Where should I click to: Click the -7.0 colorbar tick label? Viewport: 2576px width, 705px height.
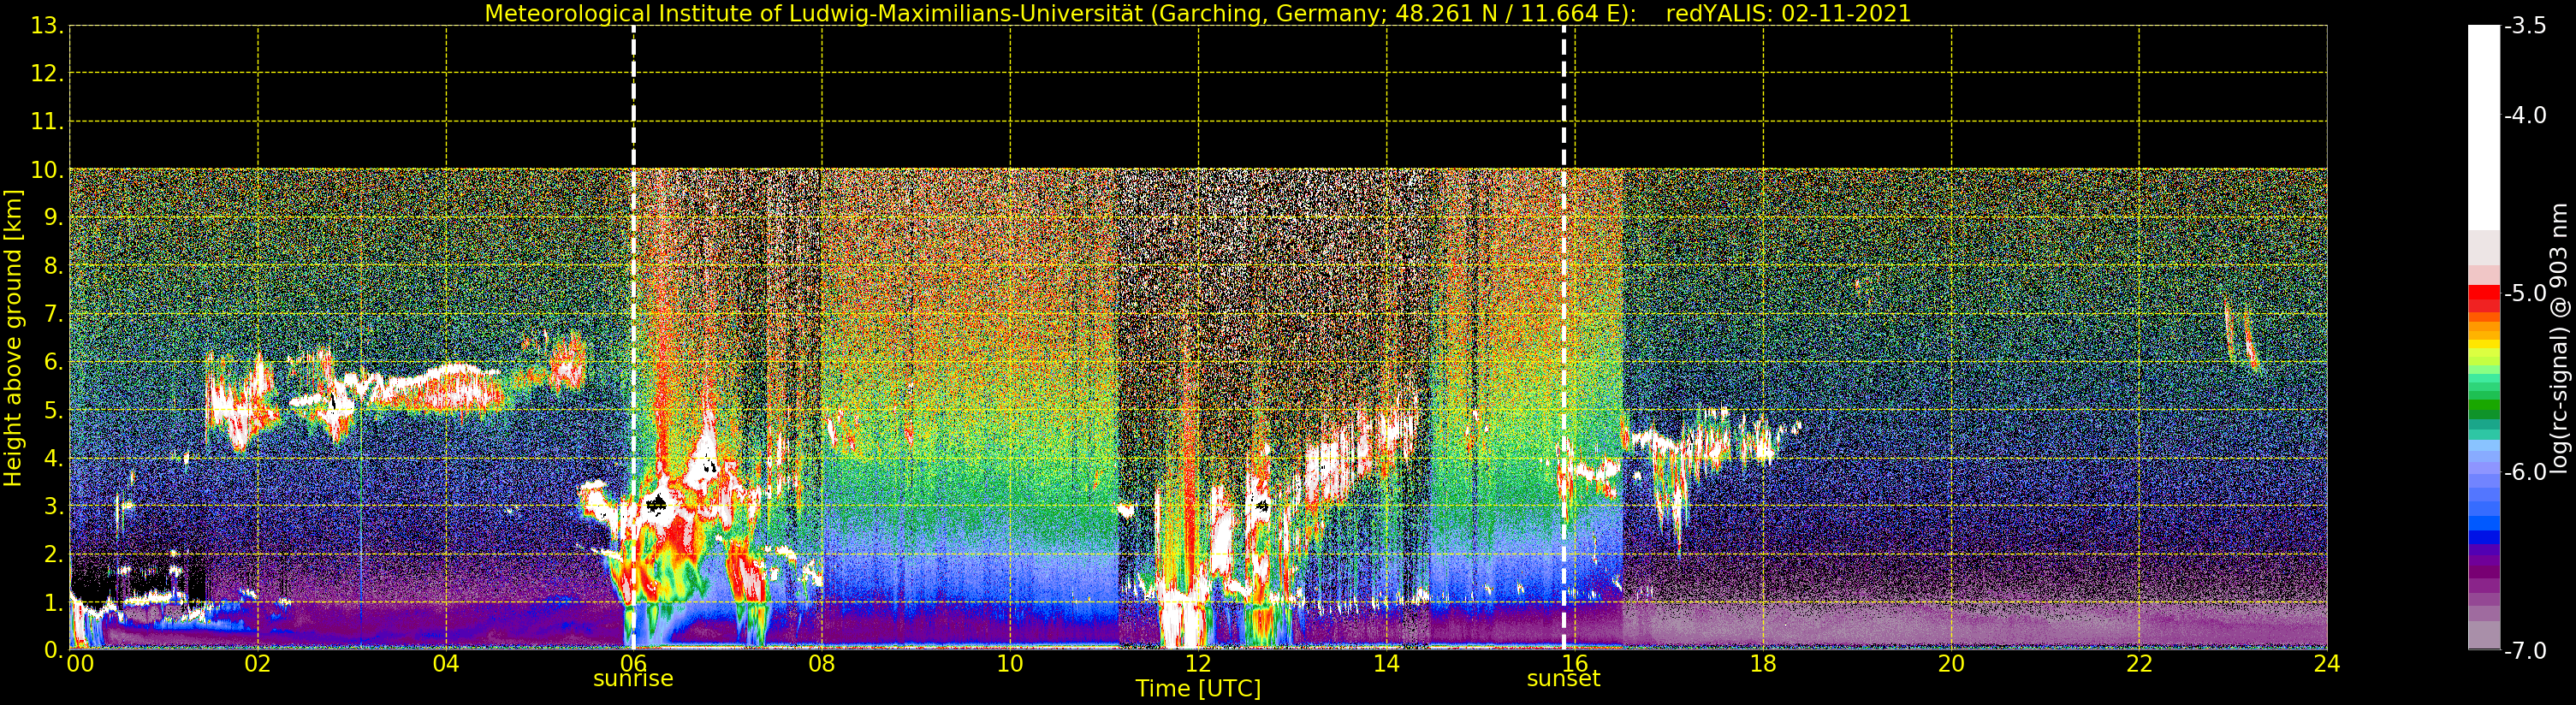coord(2525,651)
